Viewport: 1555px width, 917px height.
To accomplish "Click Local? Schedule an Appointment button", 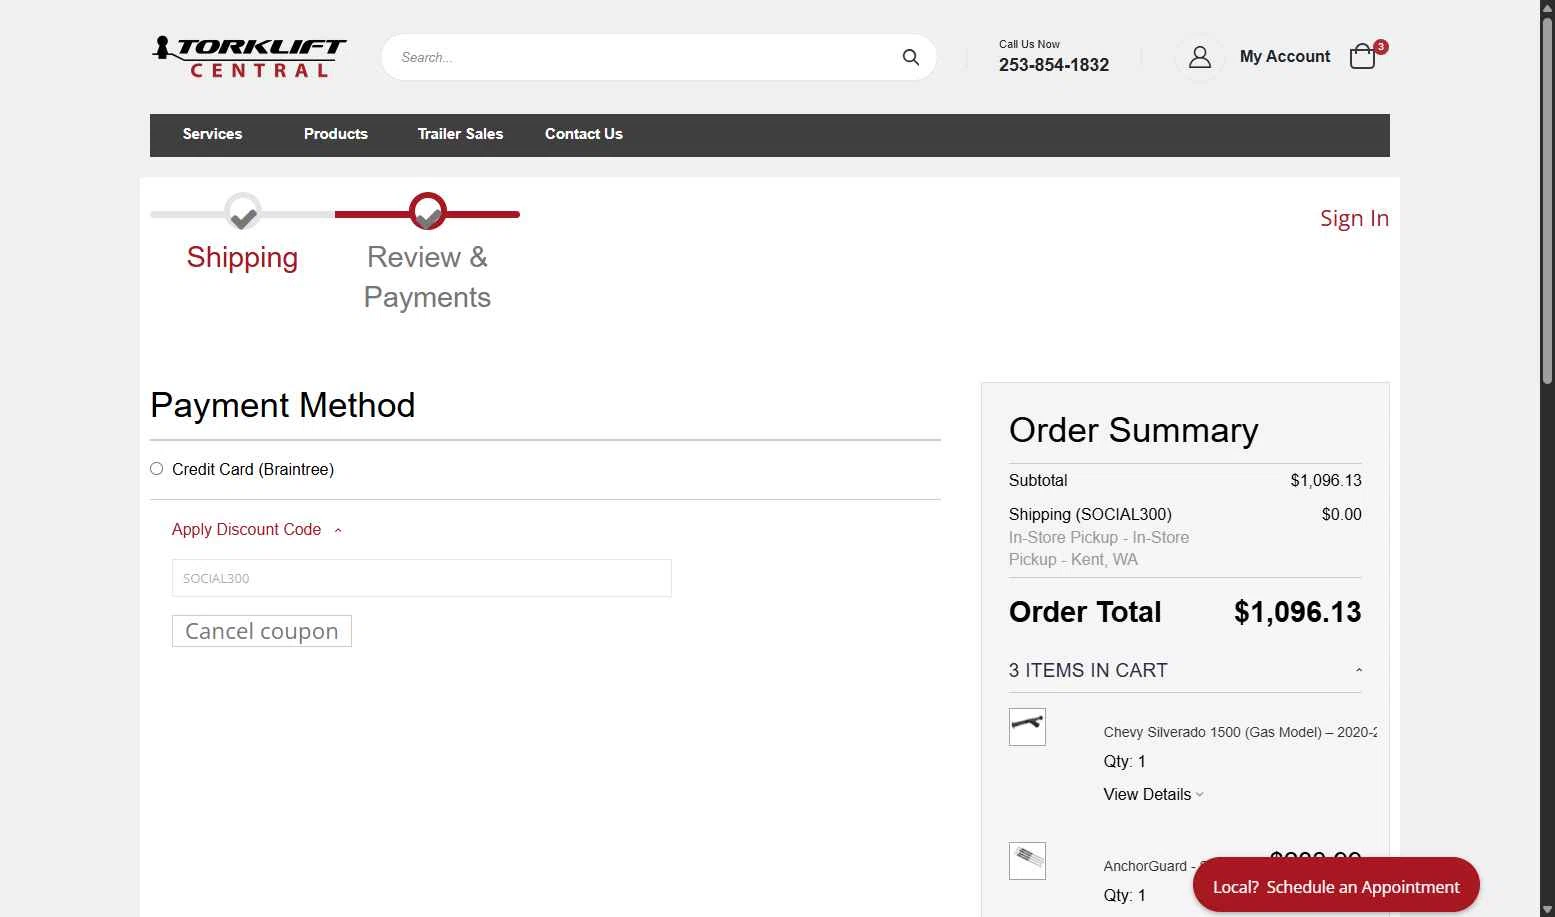I will pyautogui.click(x=1336, y=885).
